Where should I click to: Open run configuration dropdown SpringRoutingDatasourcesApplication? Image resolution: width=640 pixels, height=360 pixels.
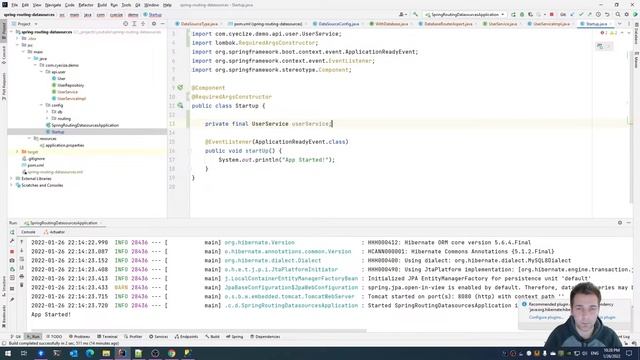tap(465, 14)
